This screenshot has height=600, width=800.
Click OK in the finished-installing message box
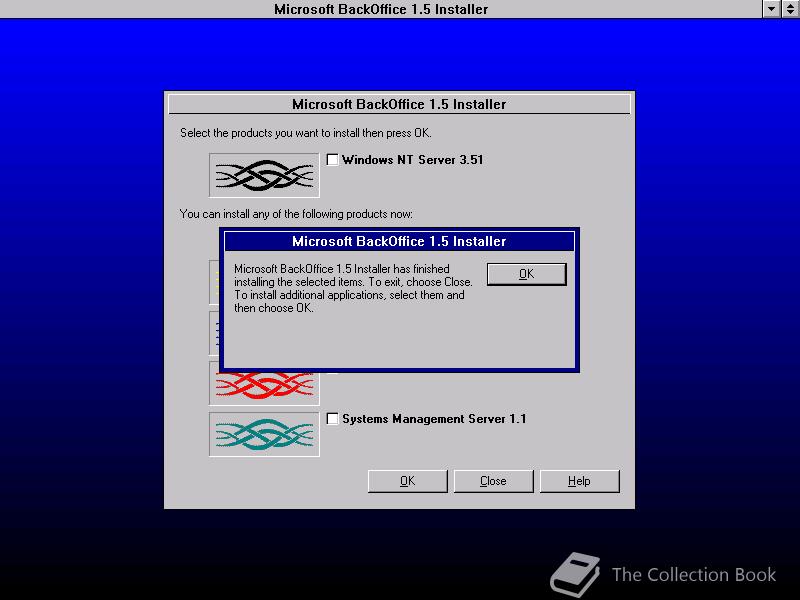coord(527,274)
